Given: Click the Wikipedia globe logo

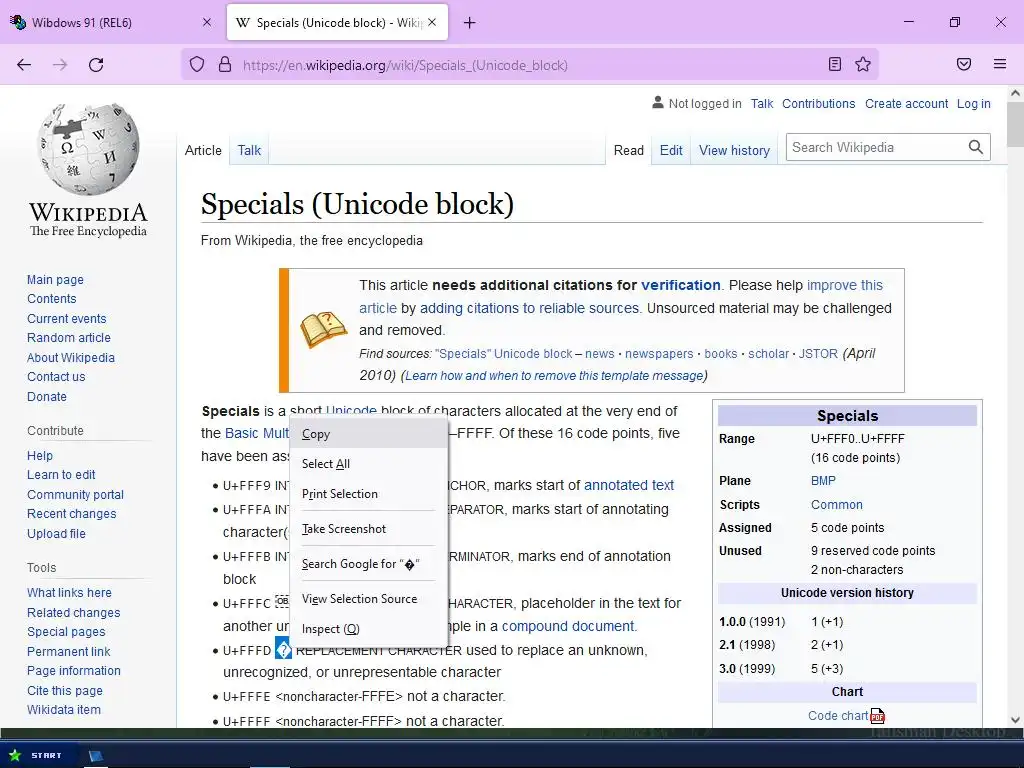Looking at the screenshot, I should coord(88,150).
